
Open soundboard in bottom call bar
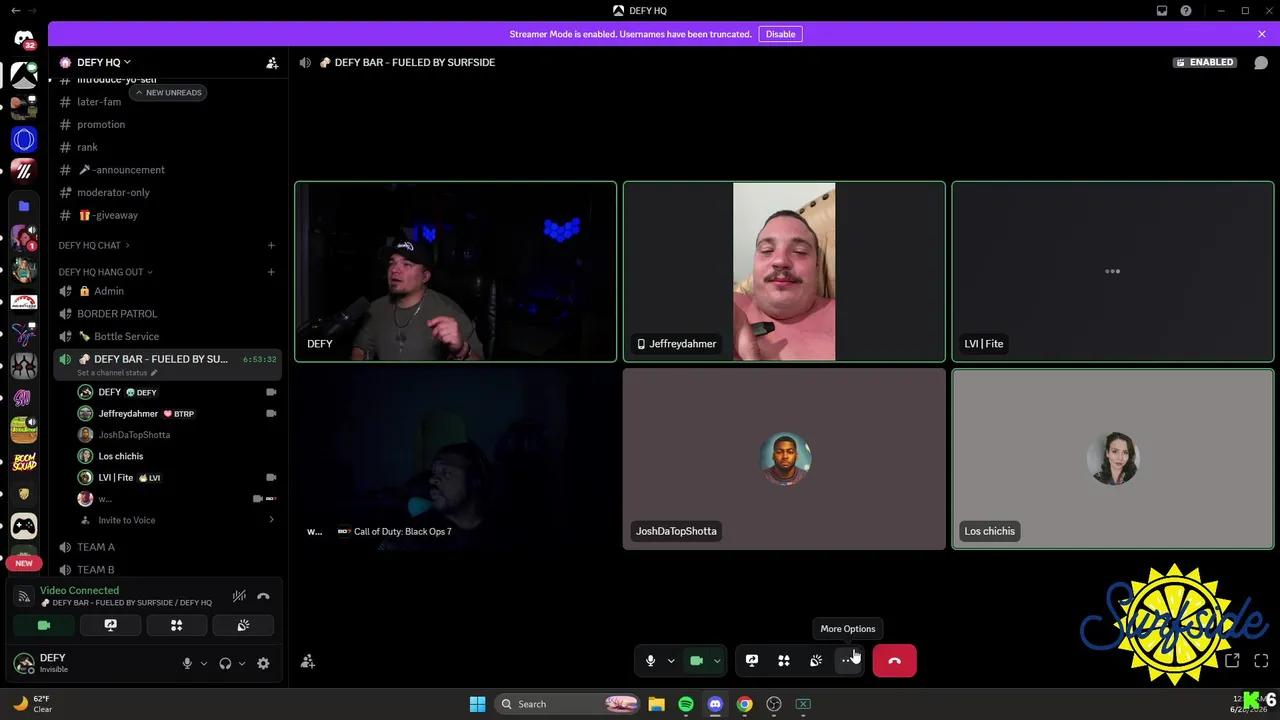(816, 661)
